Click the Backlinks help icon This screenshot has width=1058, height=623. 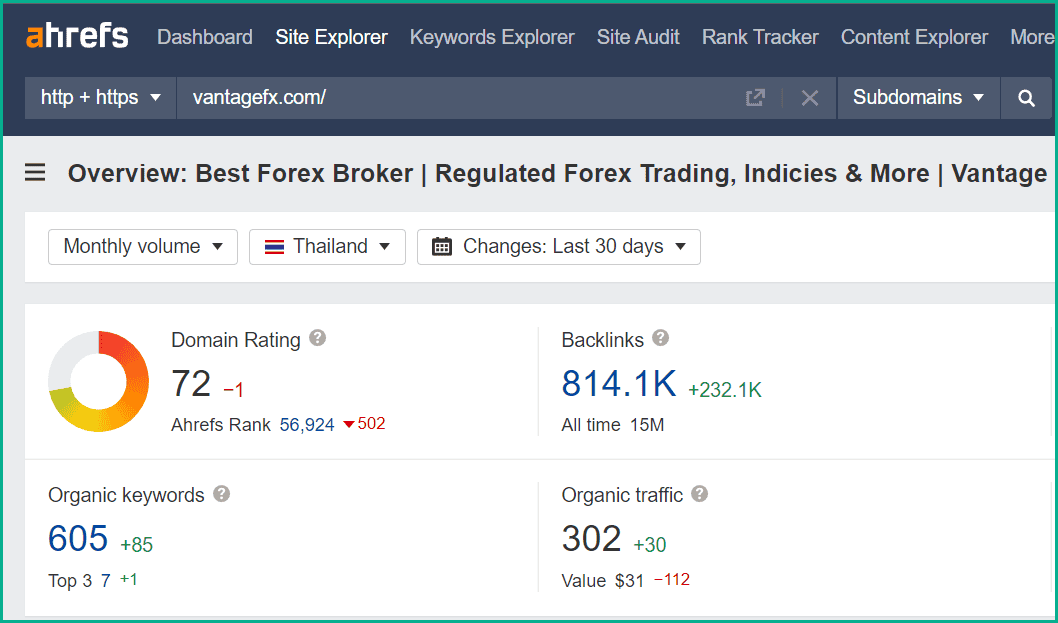coord(661,338)
